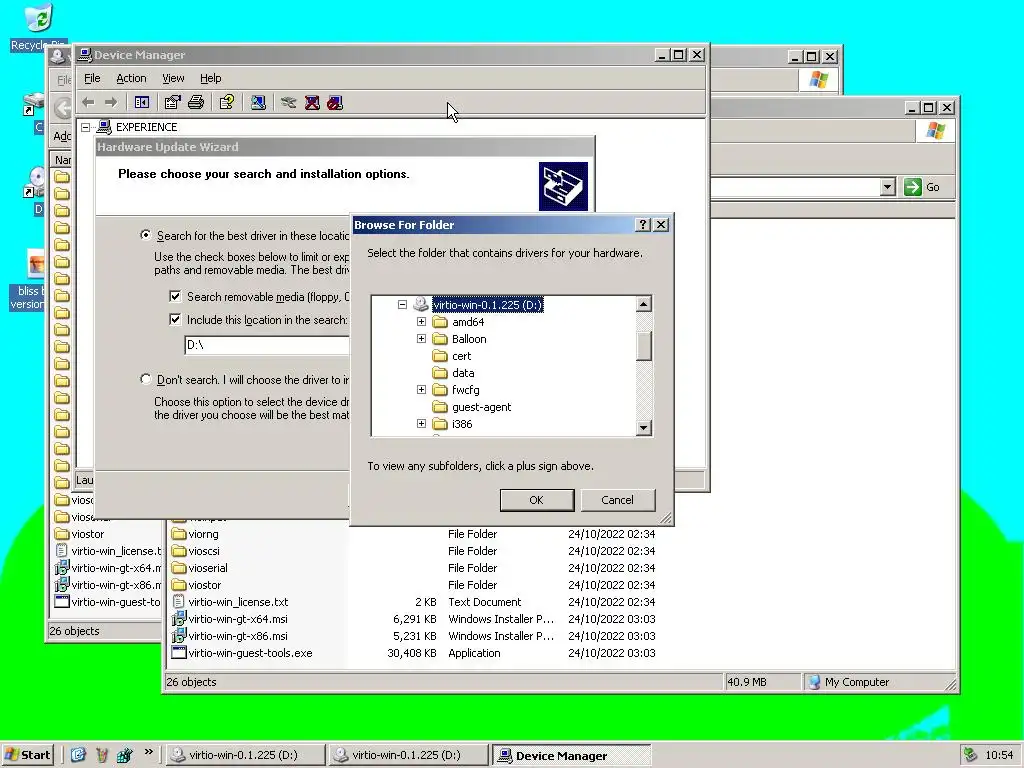Viewport: 1024px width, 768px height.
Task: Open the File menu in Device Manager
Action: click(x=92, y=78)
